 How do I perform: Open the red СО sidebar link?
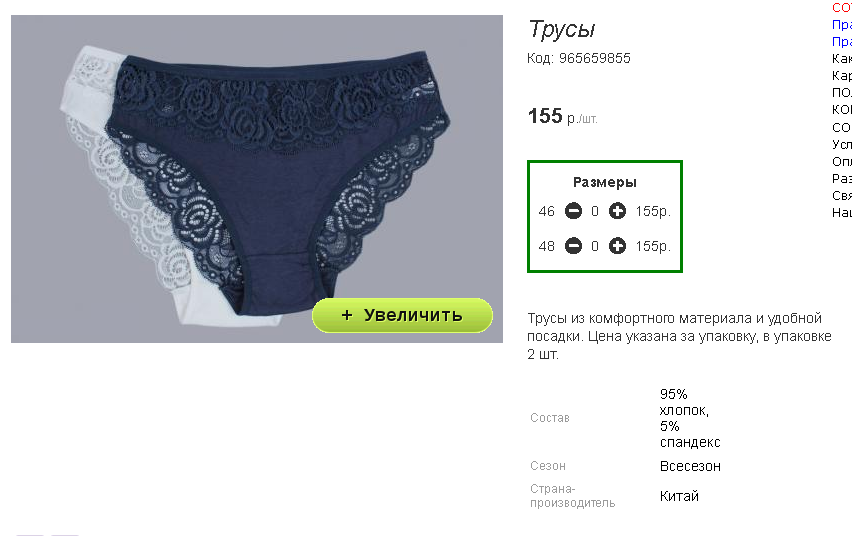point(842,8)
